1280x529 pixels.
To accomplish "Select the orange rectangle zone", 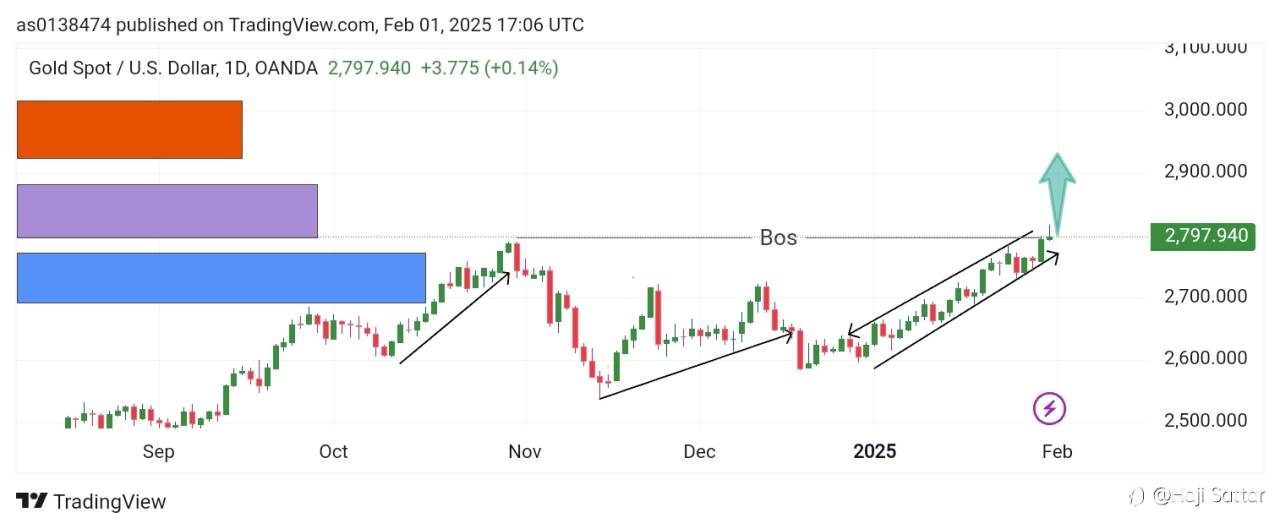I will [x=130, y=129].
